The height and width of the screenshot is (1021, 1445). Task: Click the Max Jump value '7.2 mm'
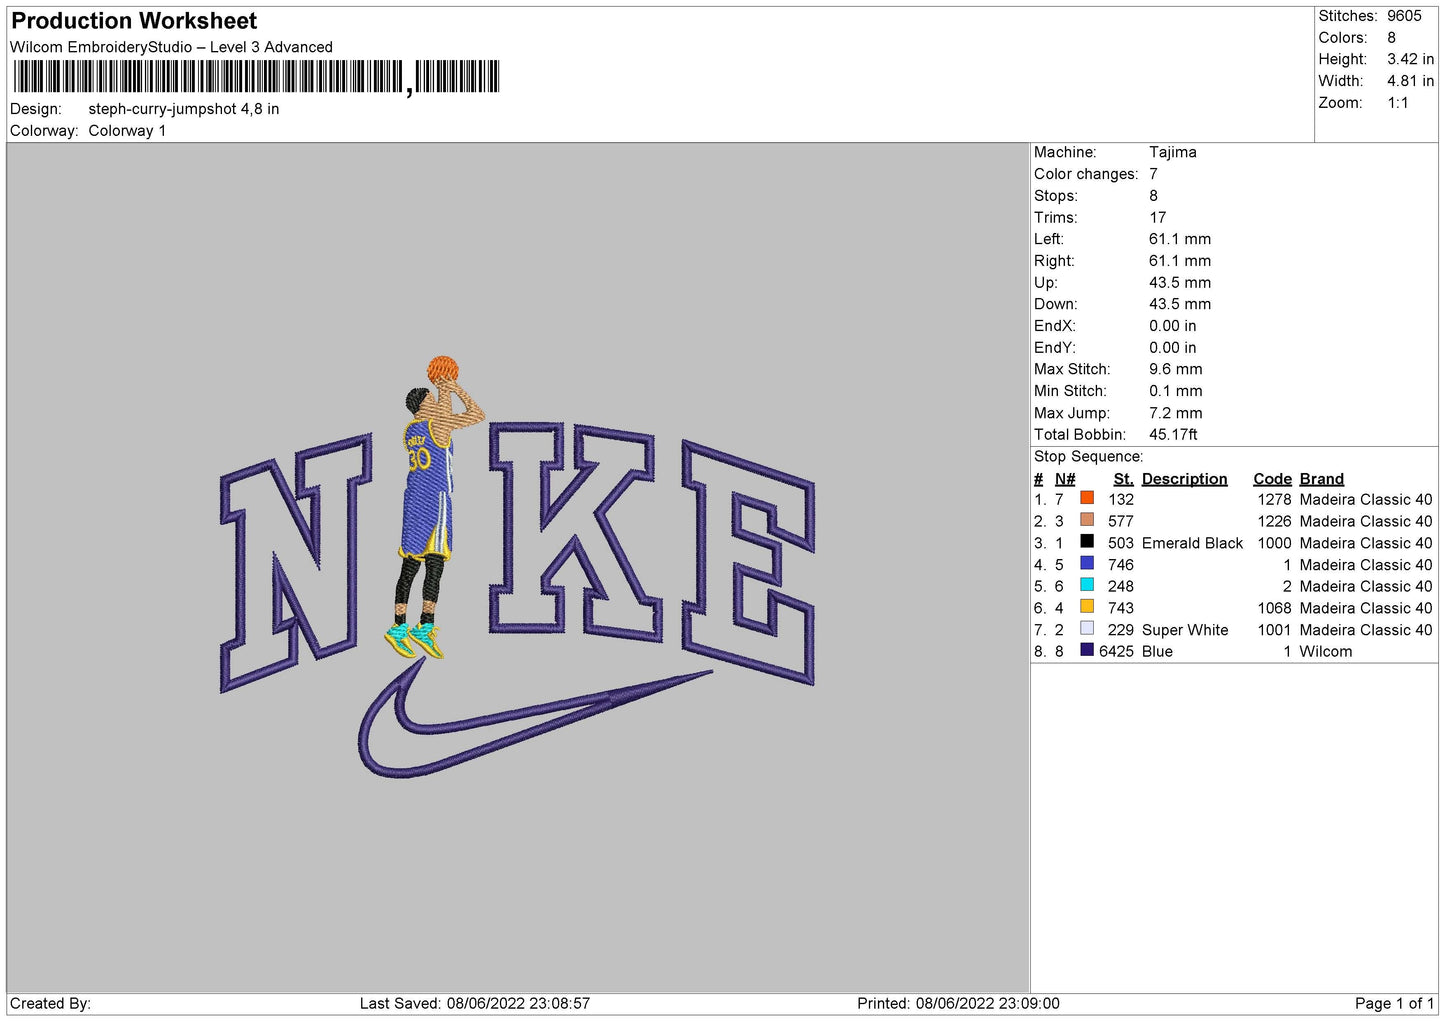tap(1176, 413)
